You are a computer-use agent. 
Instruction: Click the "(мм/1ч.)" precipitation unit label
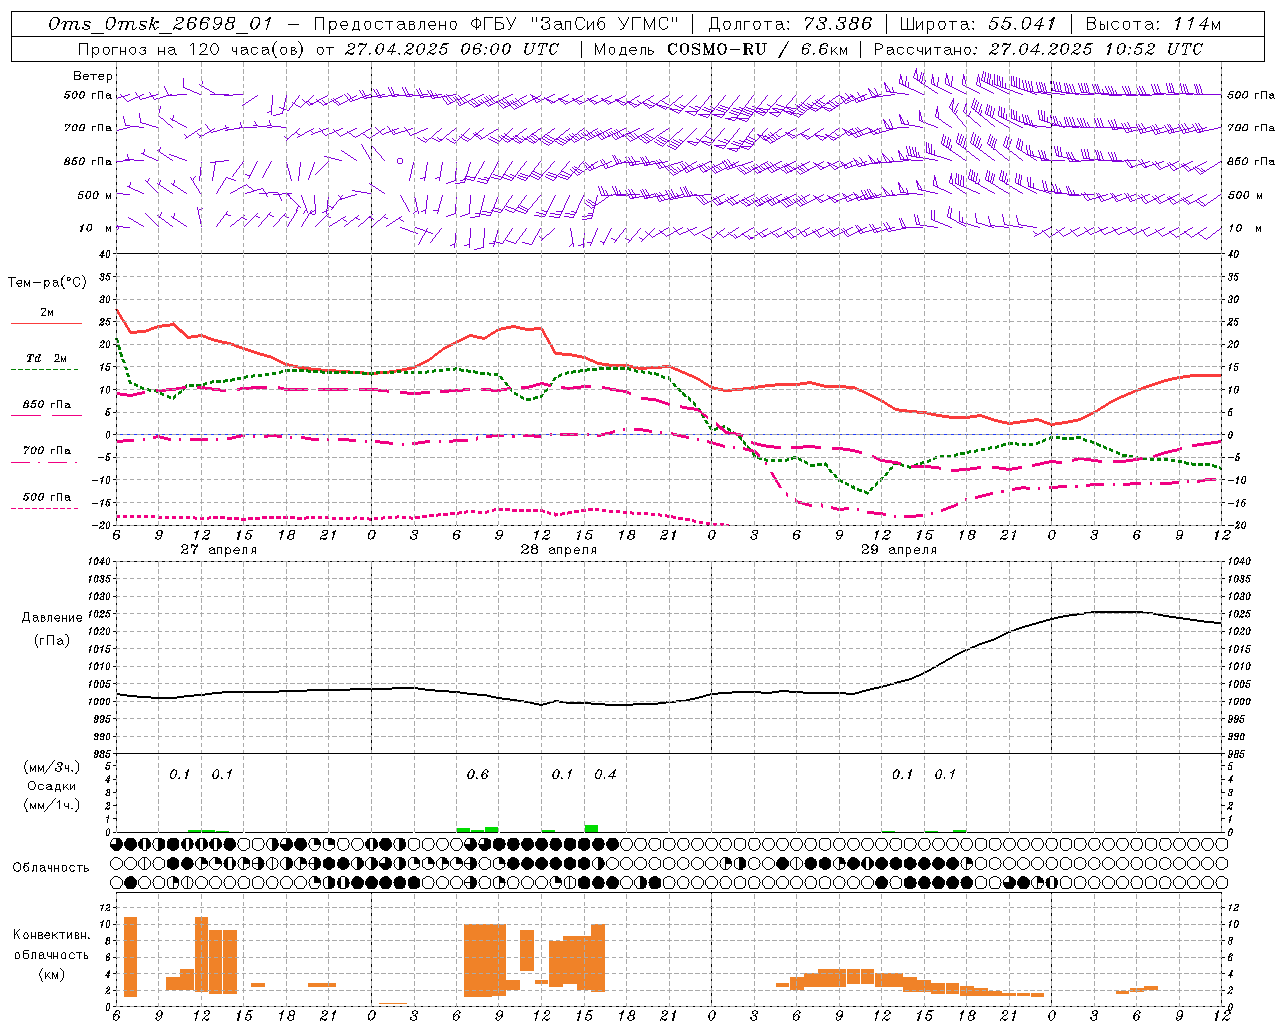pos(51,805)
